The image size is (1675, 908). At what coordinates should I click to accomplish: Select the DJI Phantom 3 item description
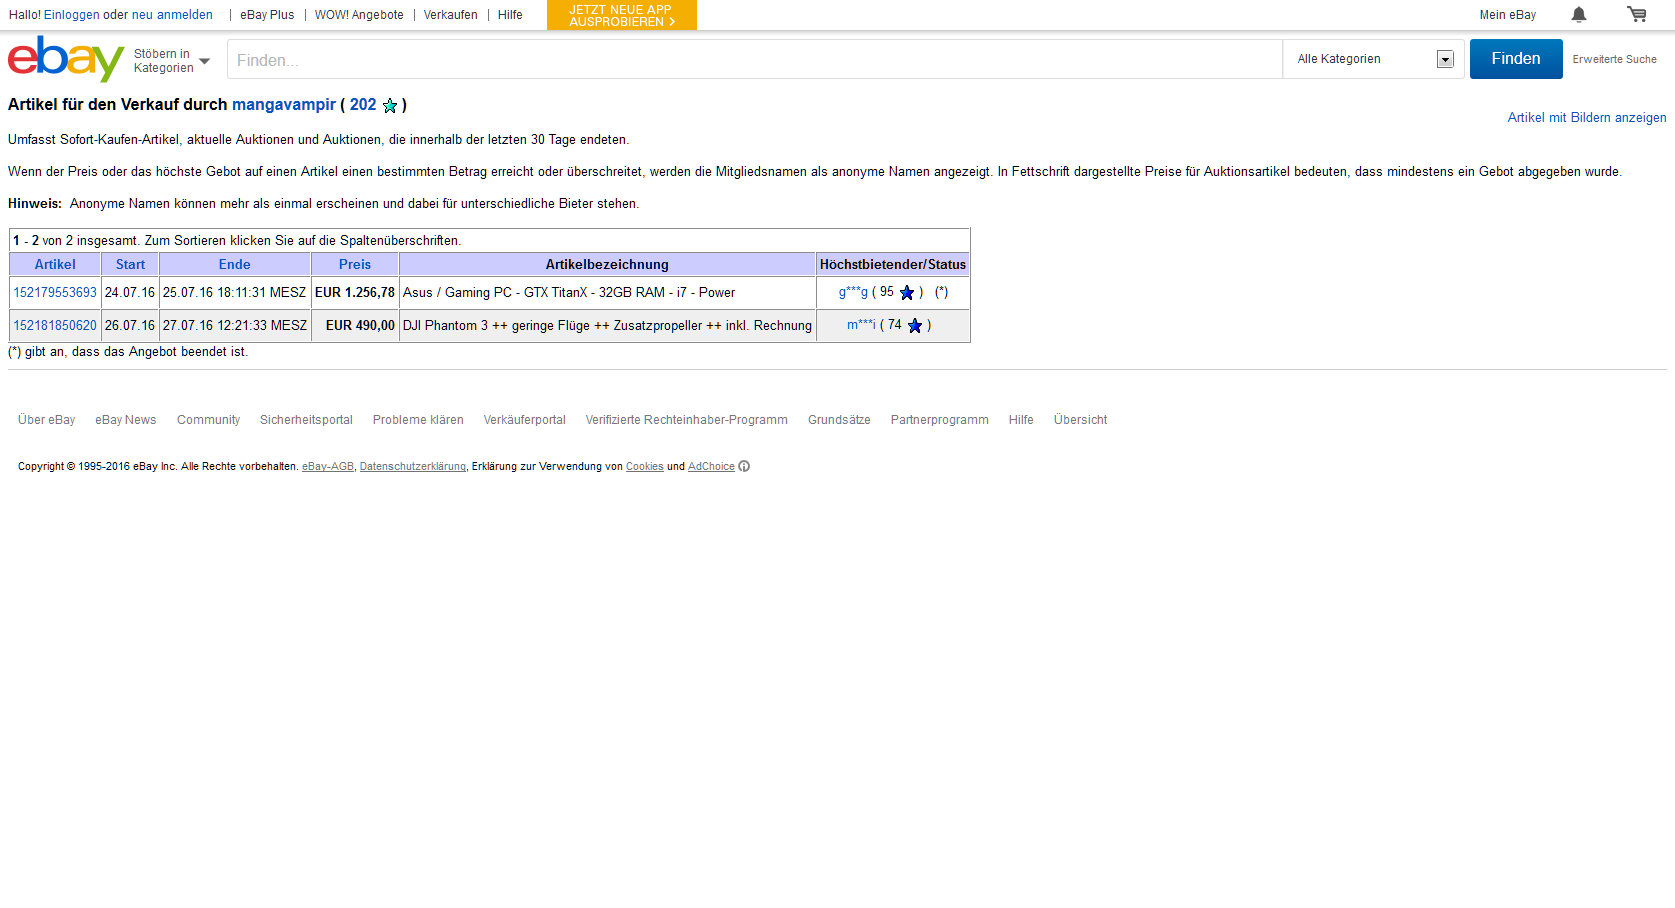click(607, 325)
